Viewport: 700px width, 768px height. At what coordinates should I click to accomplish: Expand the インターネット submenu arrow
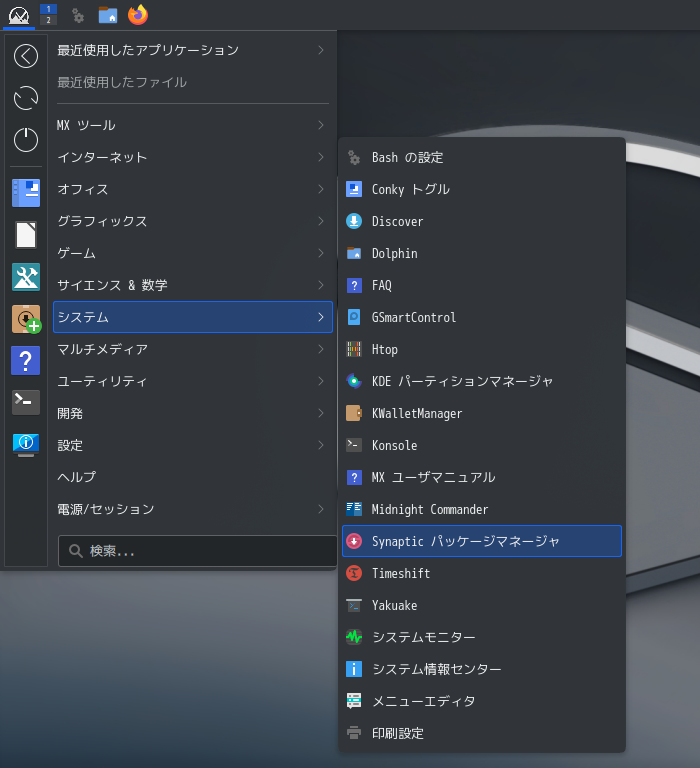pos(321,157)
